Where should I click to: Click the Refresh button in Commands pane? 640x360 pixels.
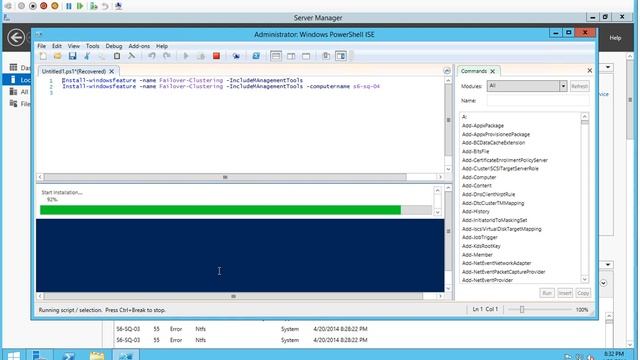point(579,86)
